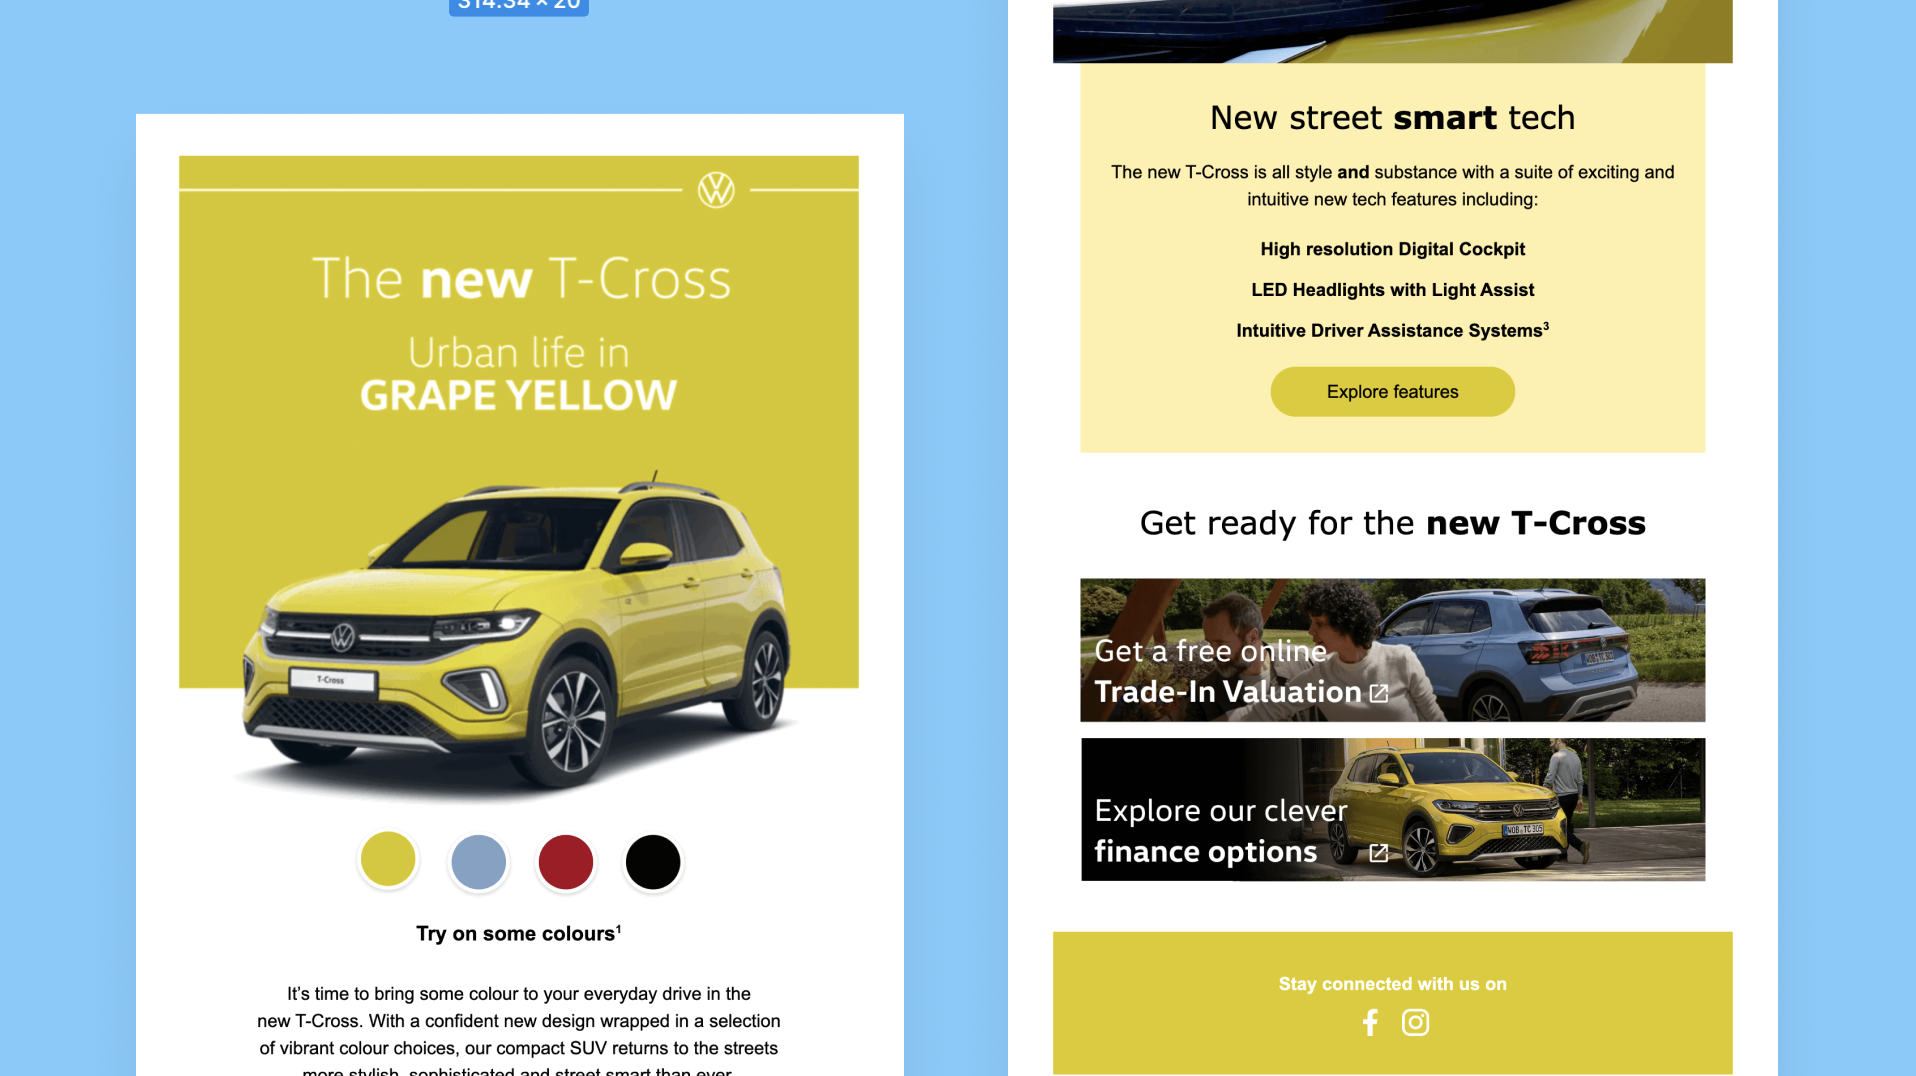
Task: Click the Explore features button
Action: [1392, 392]
